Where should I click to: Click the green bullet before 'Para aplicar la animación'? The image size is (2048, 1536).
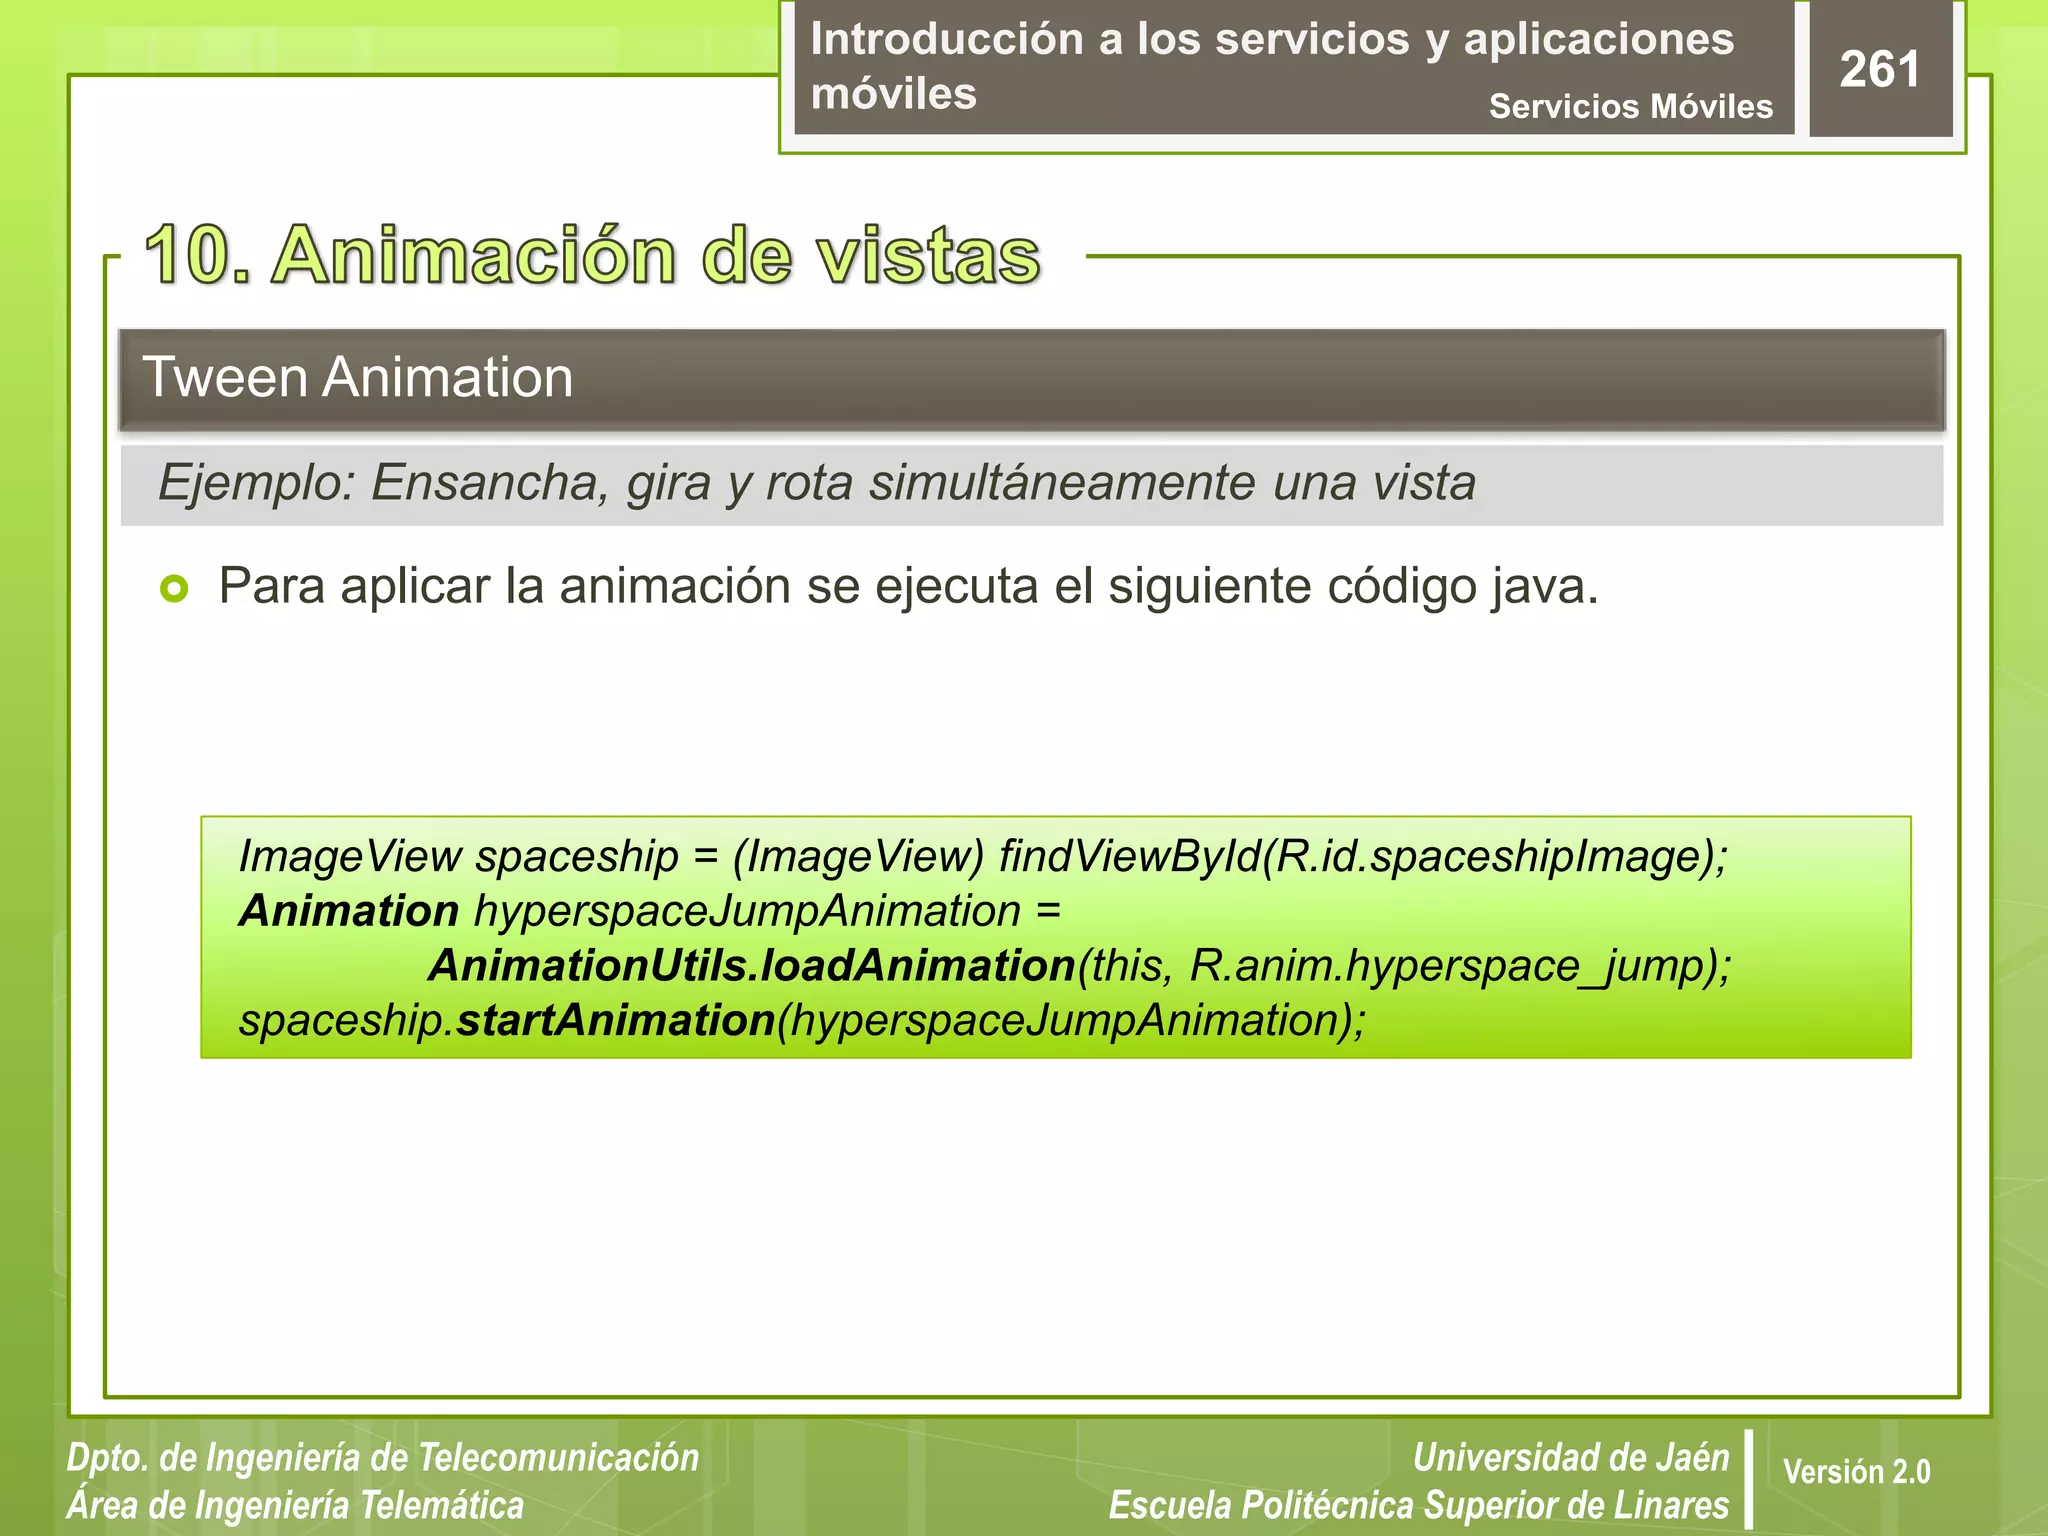174,588
